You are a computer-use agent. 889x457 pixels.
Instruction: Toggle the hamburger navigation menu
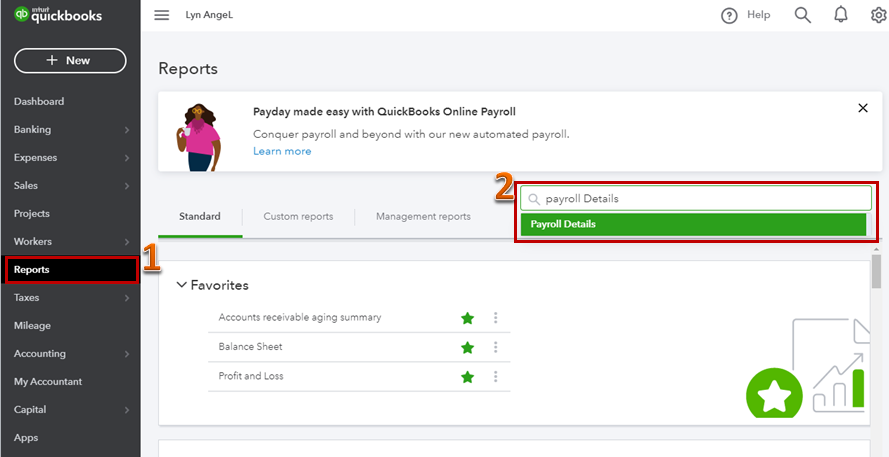click(x=162, y=15)
